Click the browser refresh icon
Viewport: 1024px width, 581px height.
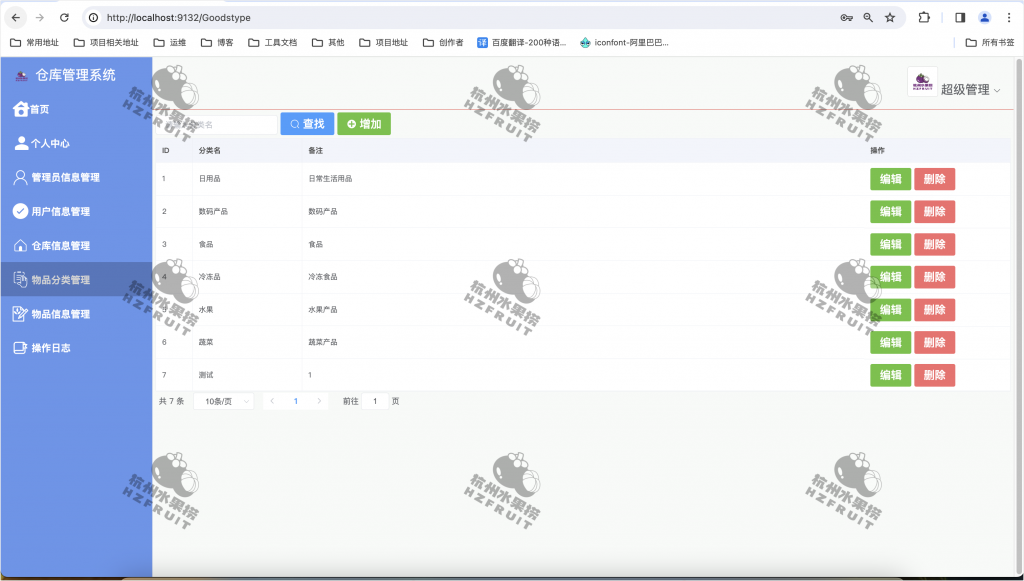pos(64,17)
